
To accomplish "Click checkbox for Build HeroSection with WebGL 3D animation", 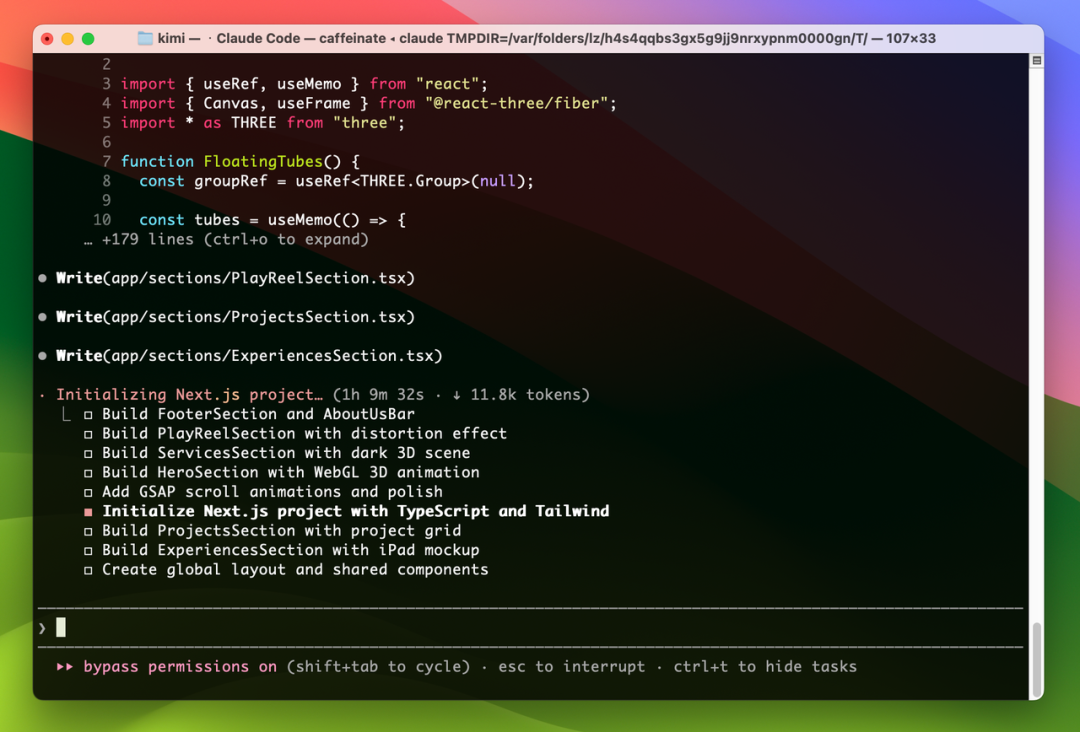I will pyautogui.click(x=88, y=473).
